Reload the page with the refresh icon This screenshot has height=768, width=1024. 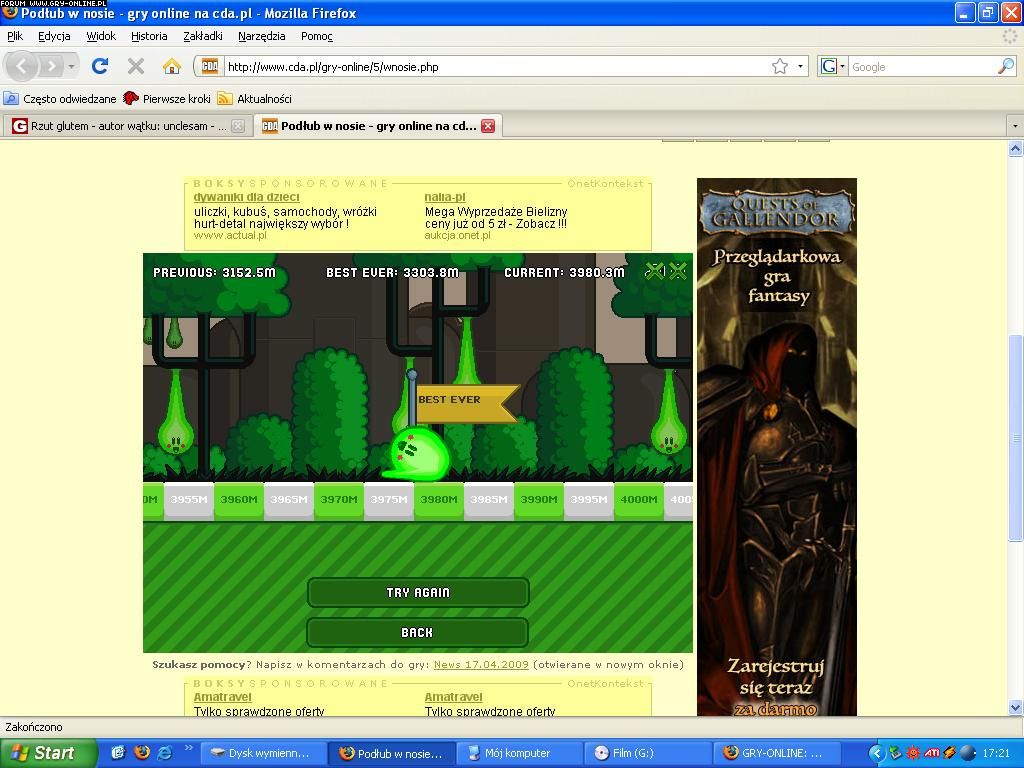coord(100,66)
